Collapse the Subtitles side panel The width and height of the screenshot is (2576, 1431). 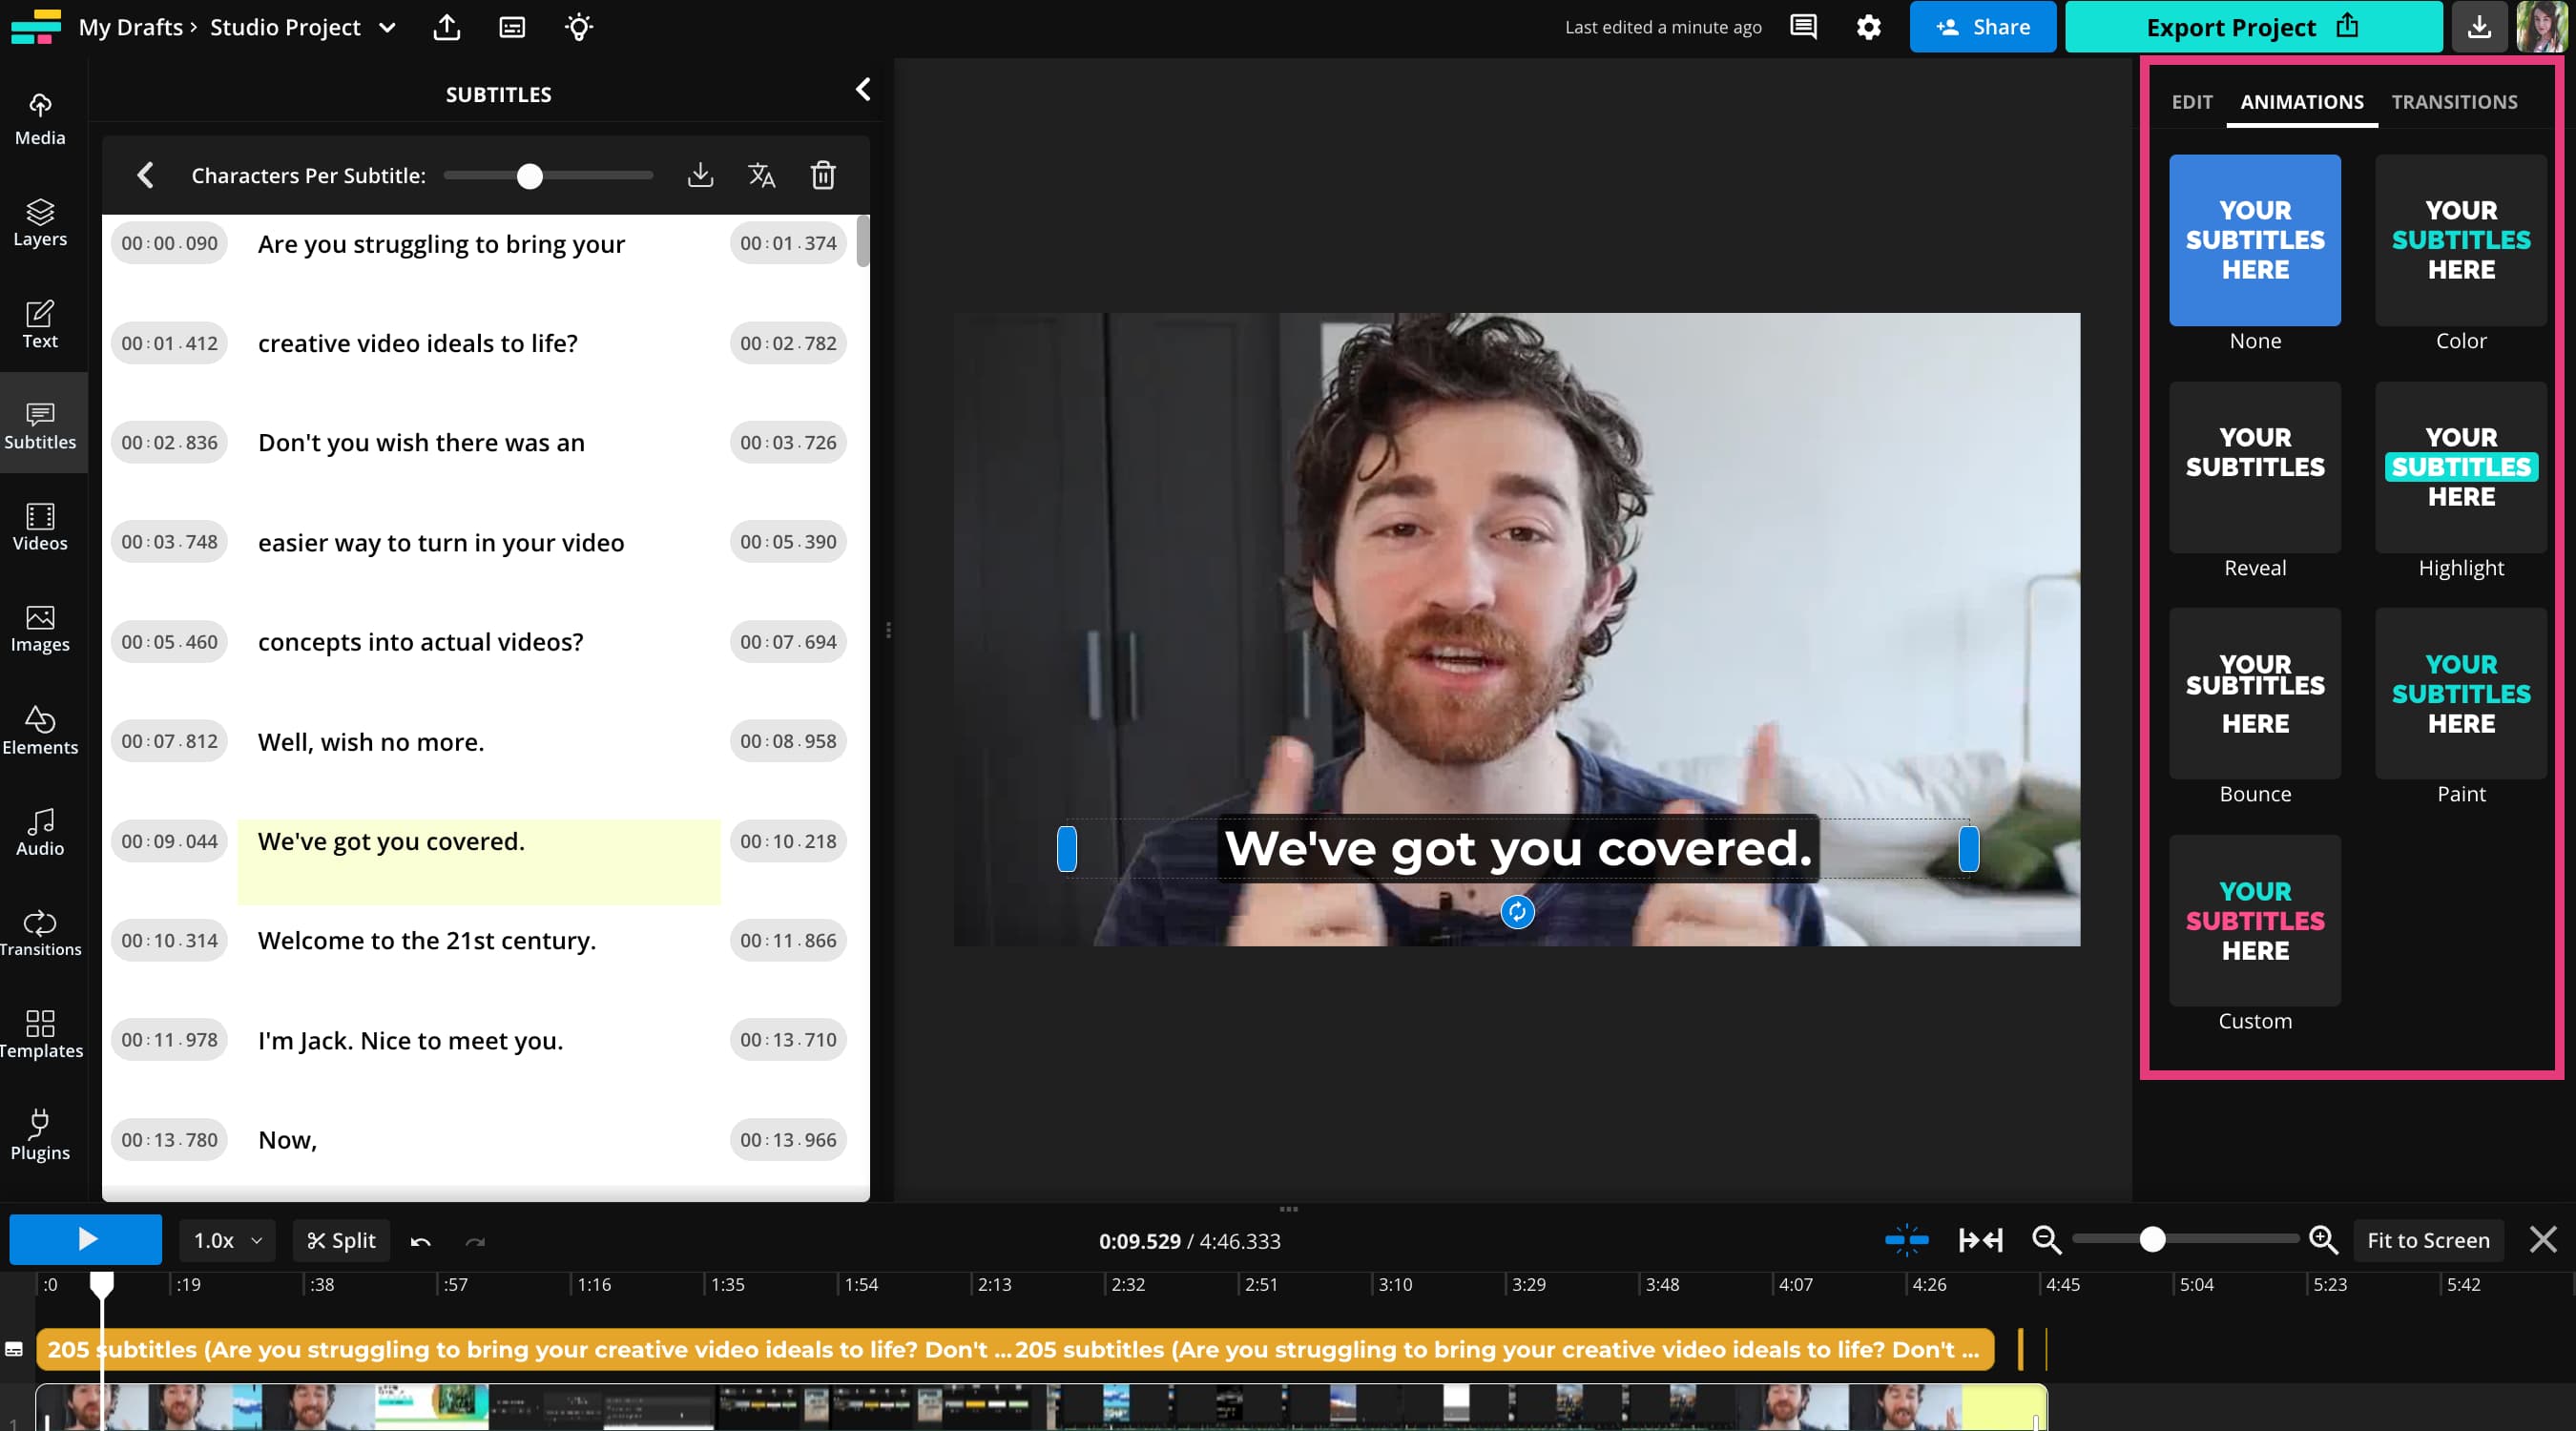(863, 89)
